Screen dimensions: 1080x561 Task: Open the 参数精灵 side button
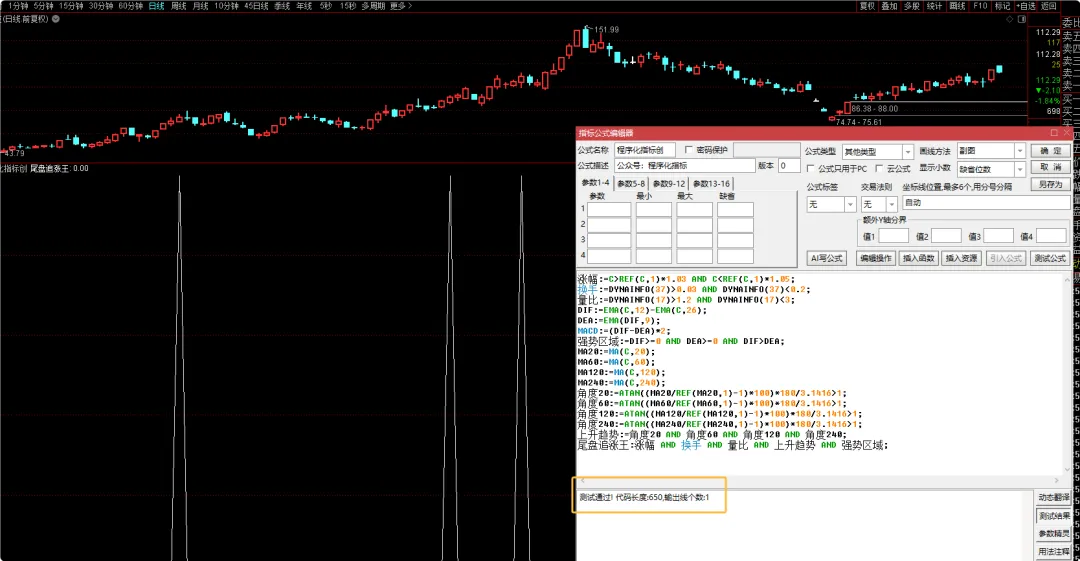tap(1054, 533)
